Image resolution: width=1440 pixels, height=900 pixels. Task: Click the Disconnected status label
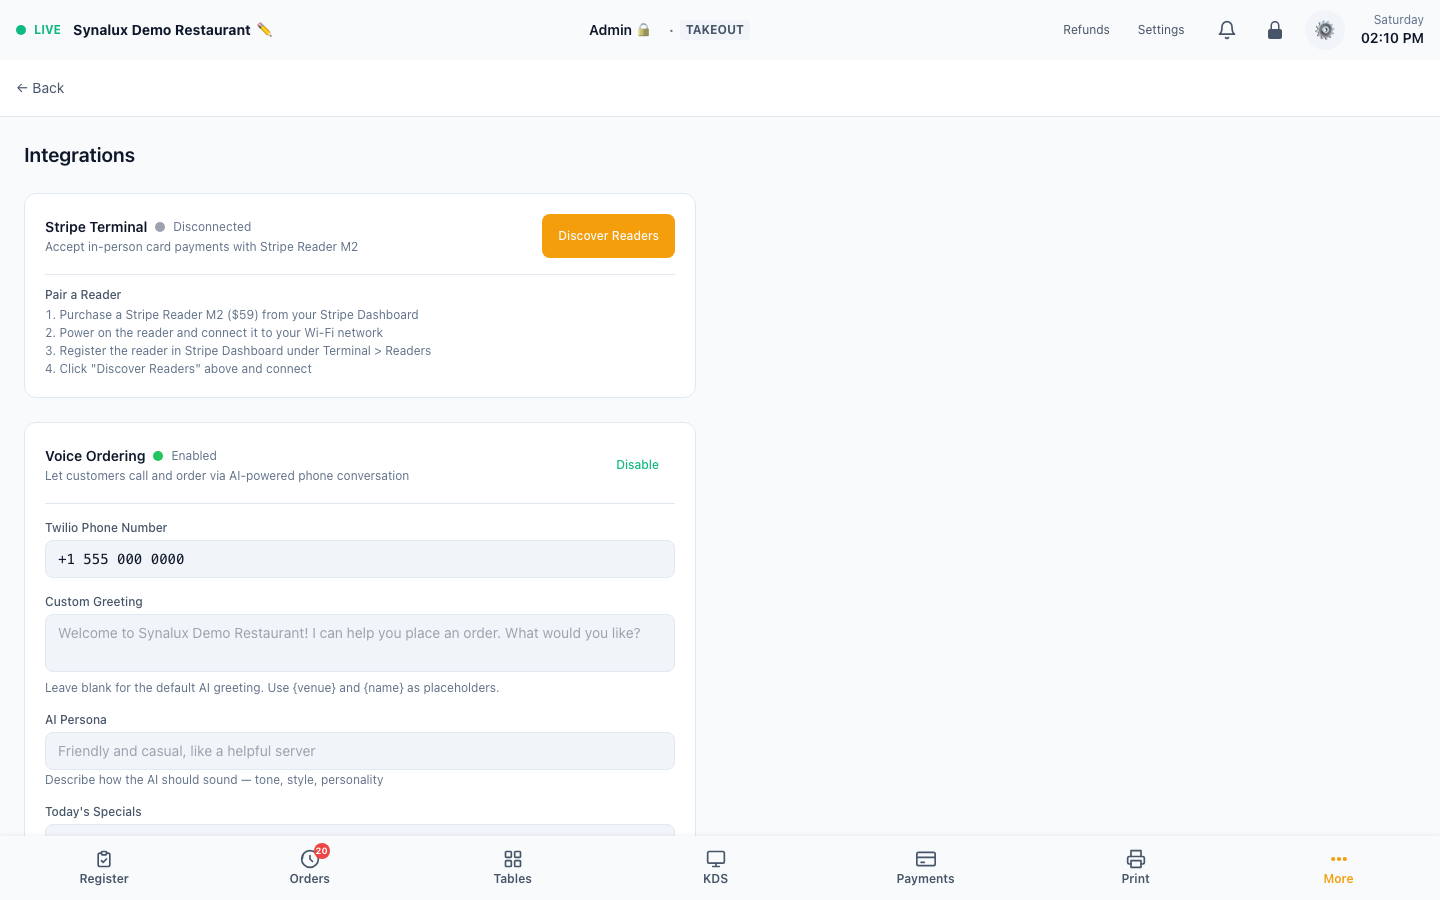212,227
